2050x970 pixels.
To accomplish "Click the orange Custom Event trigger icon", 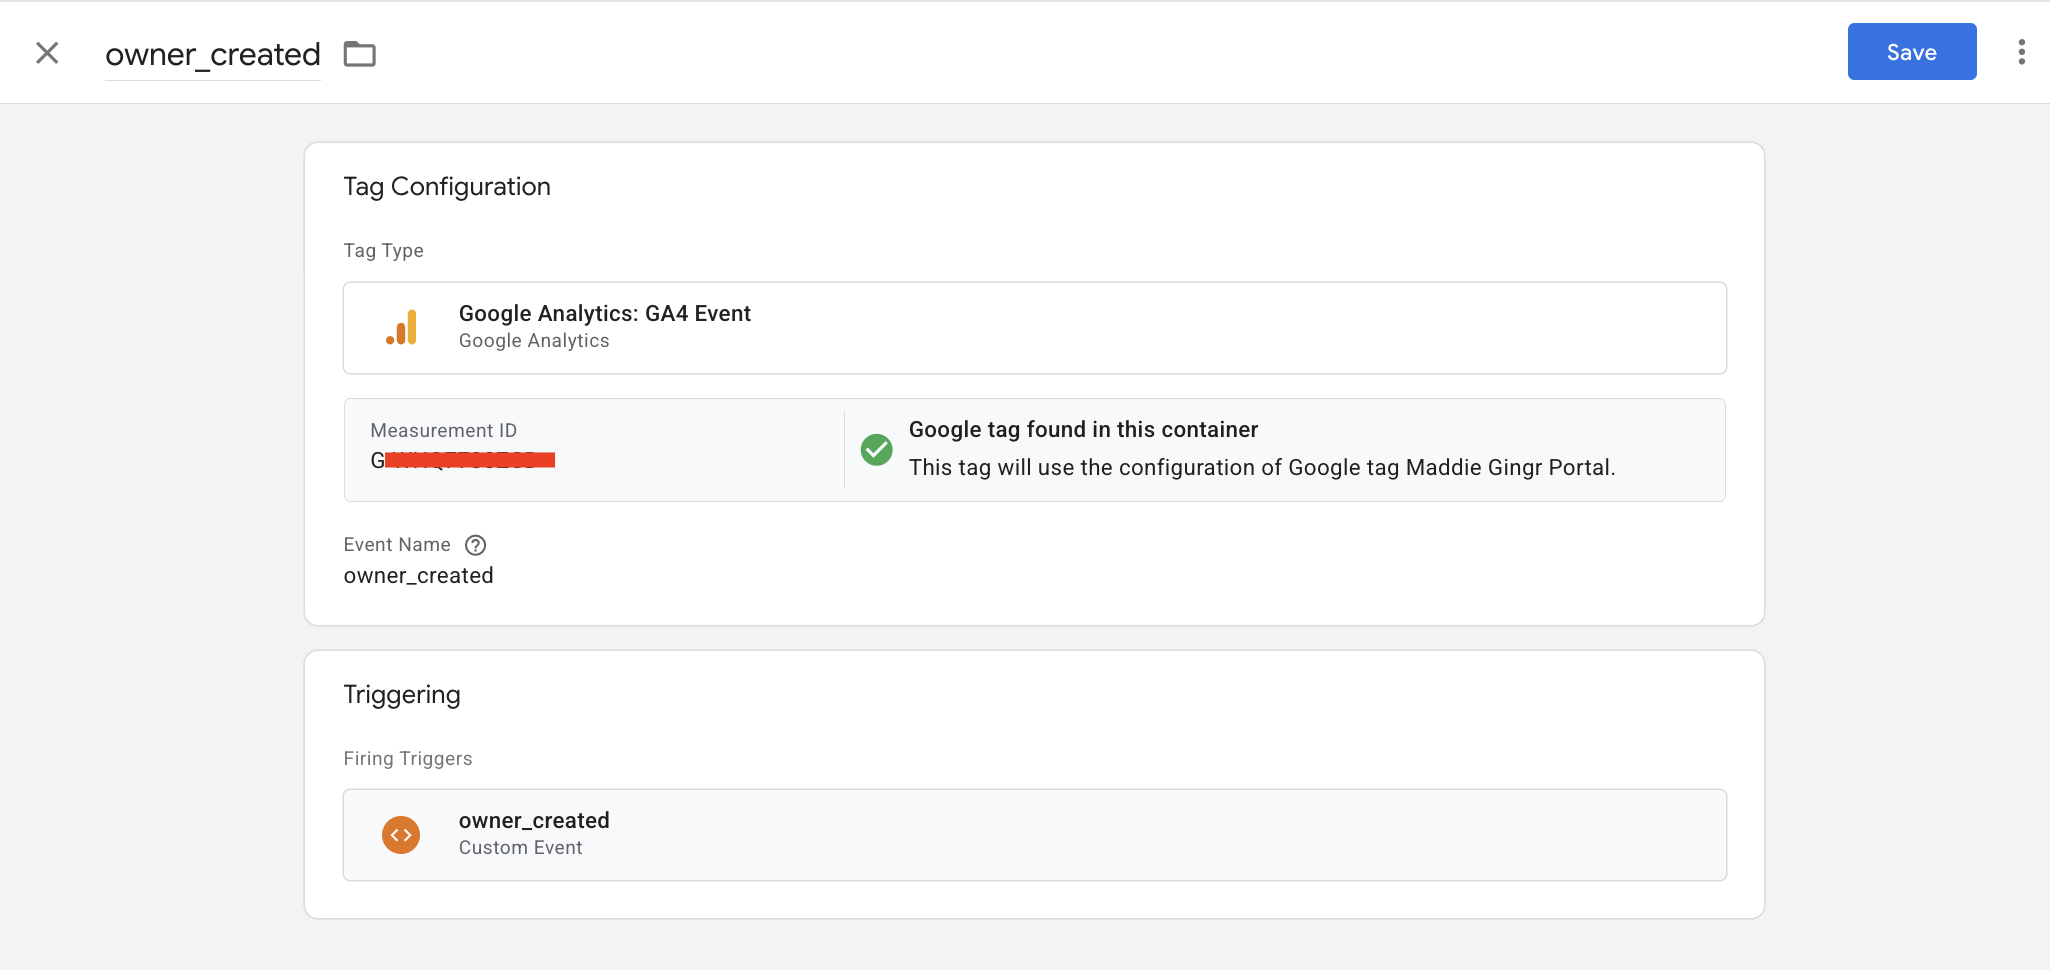I will (x=401, y=835).
